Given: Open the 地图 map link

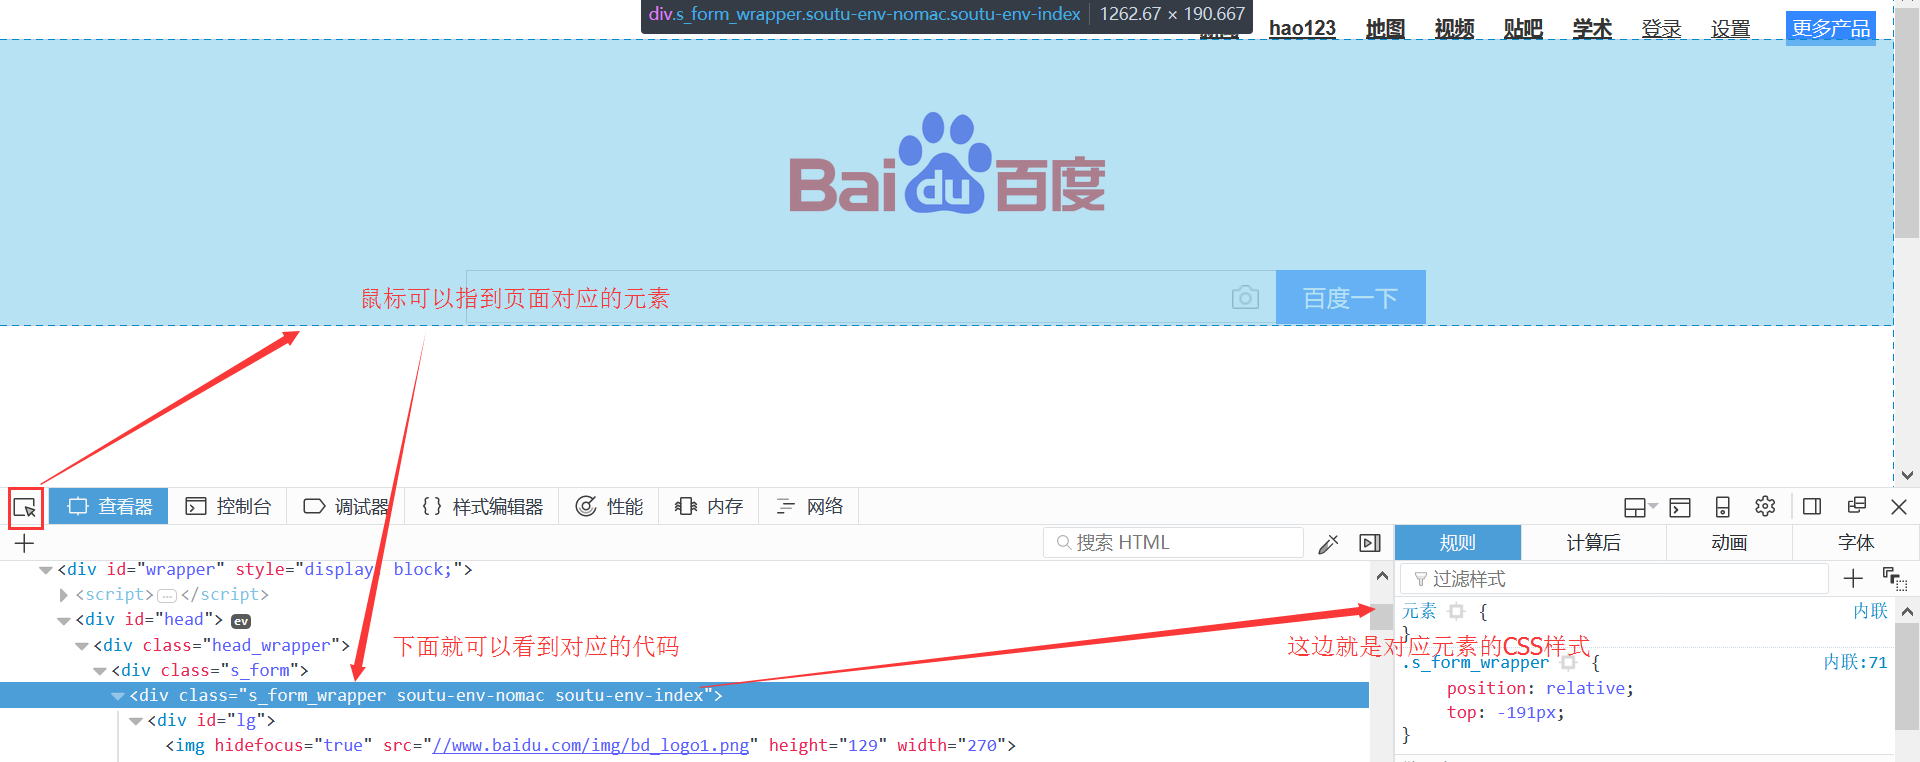Looking at the screenshot, I should point(1385,28).
